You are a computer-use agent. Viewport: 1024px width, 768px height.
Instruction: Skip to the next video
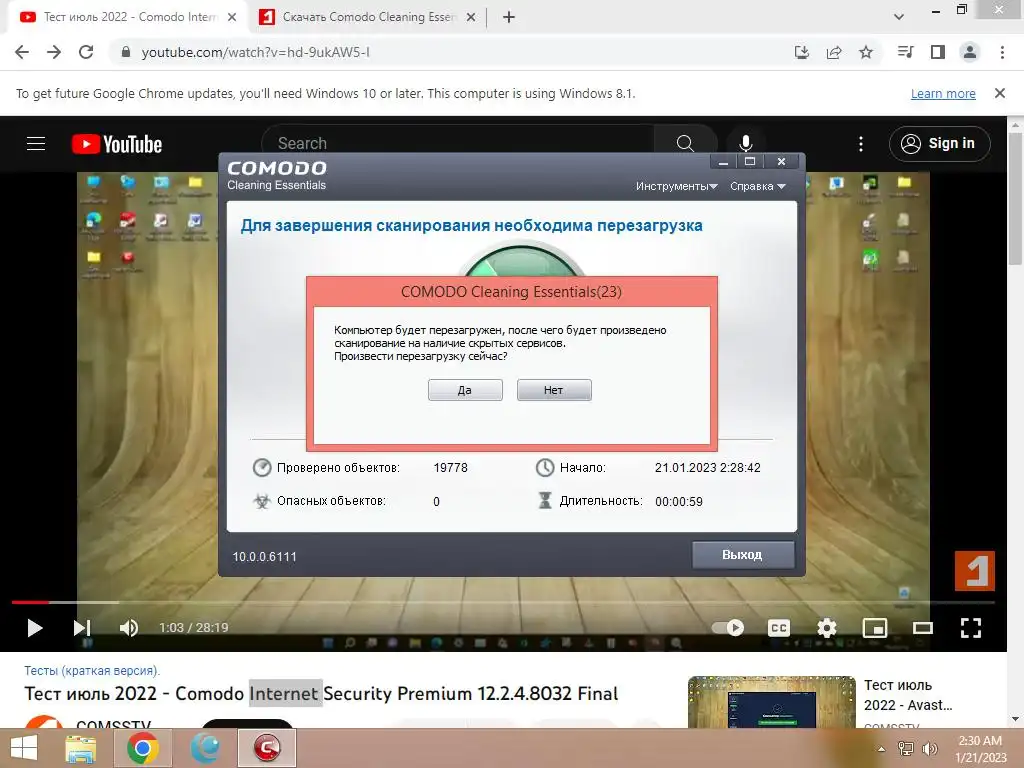(82, 628)
